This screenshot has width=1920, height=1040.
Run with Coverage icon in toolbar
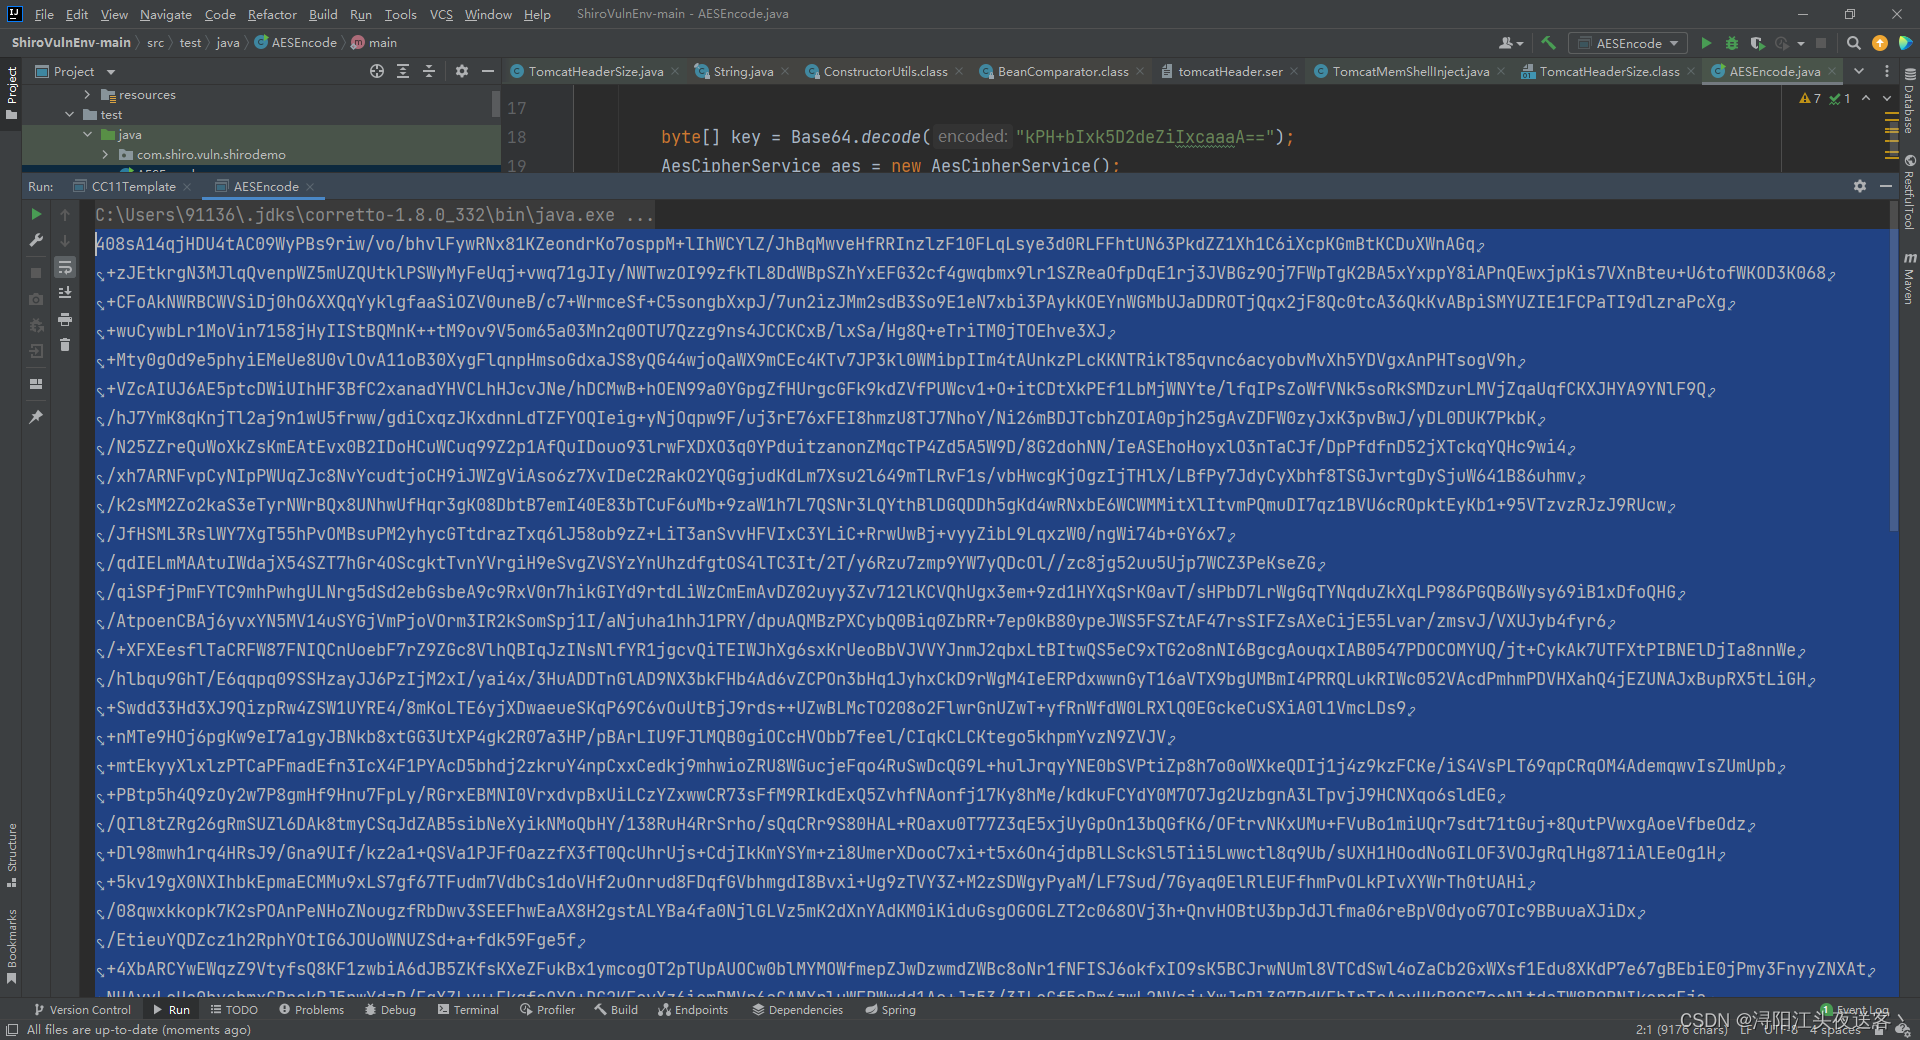(x=1757, y=43)
